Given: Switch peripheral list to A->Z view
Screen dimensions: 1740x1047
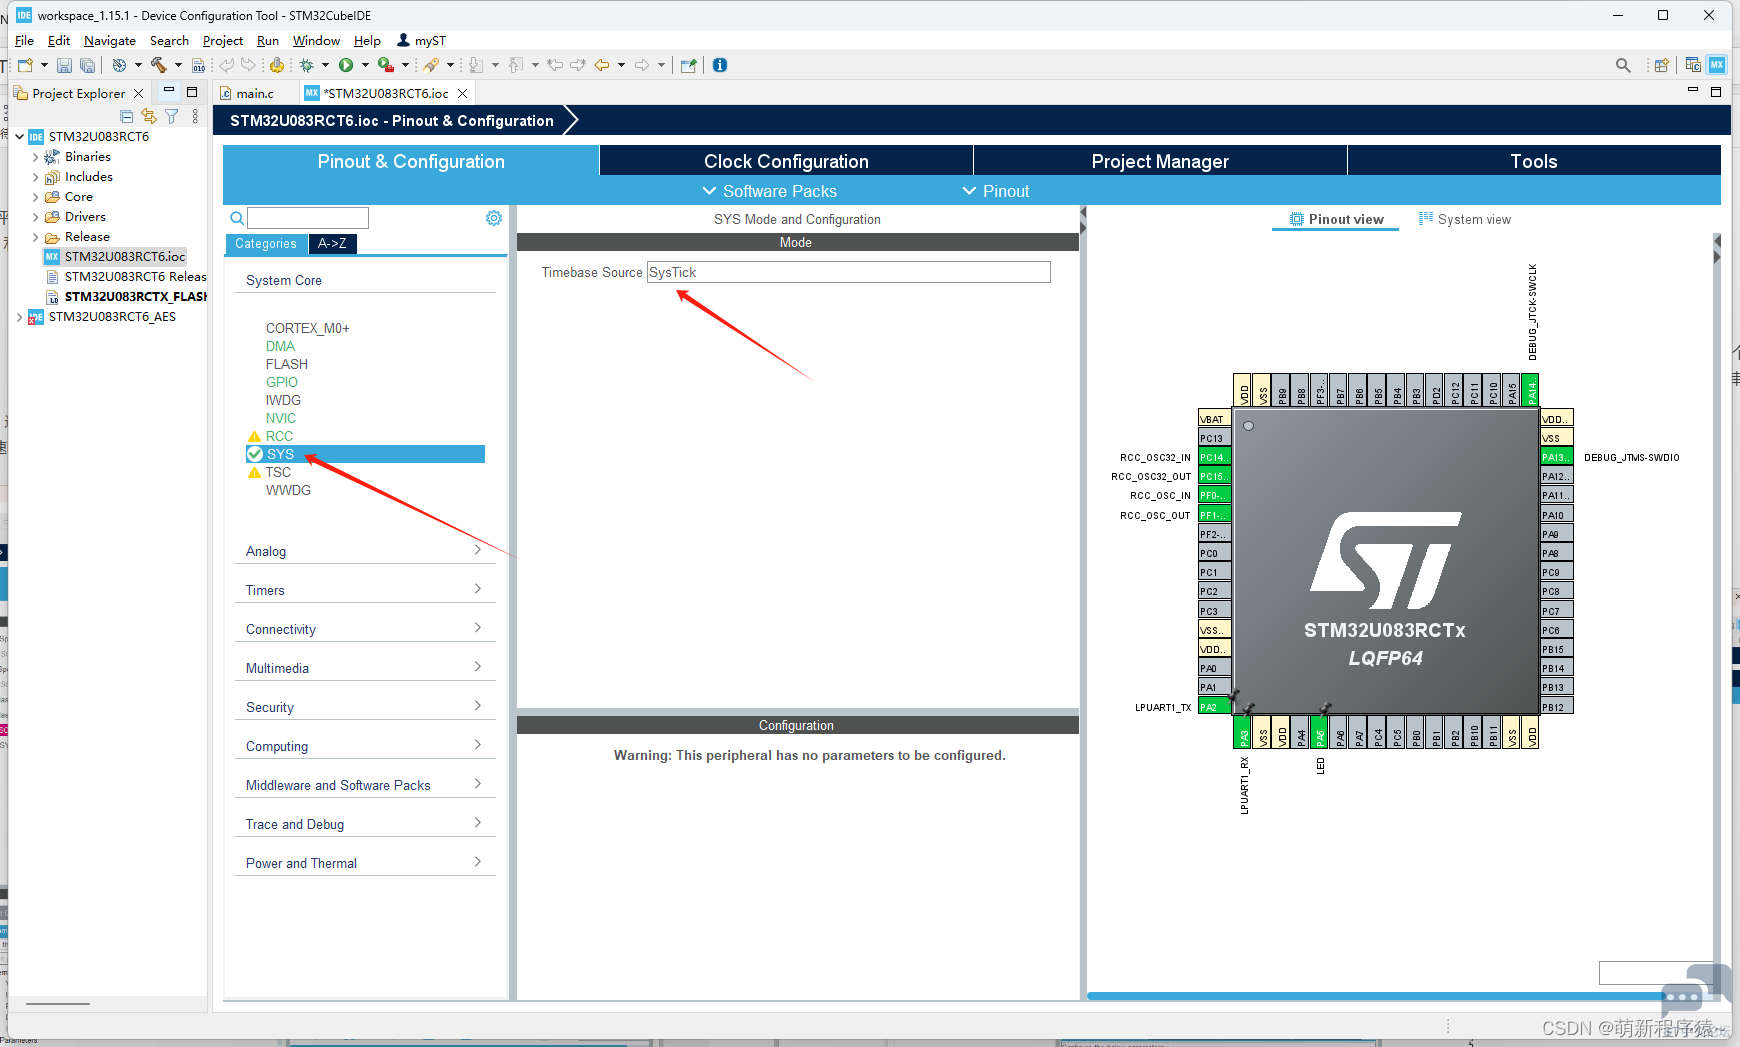Looking at the screenshot, I should tap(332, 244).
